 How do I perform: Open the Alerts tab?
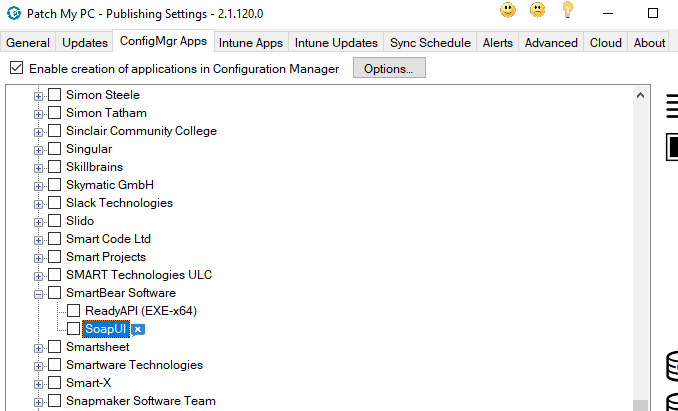pyautogui.click(x=498, y=43)
